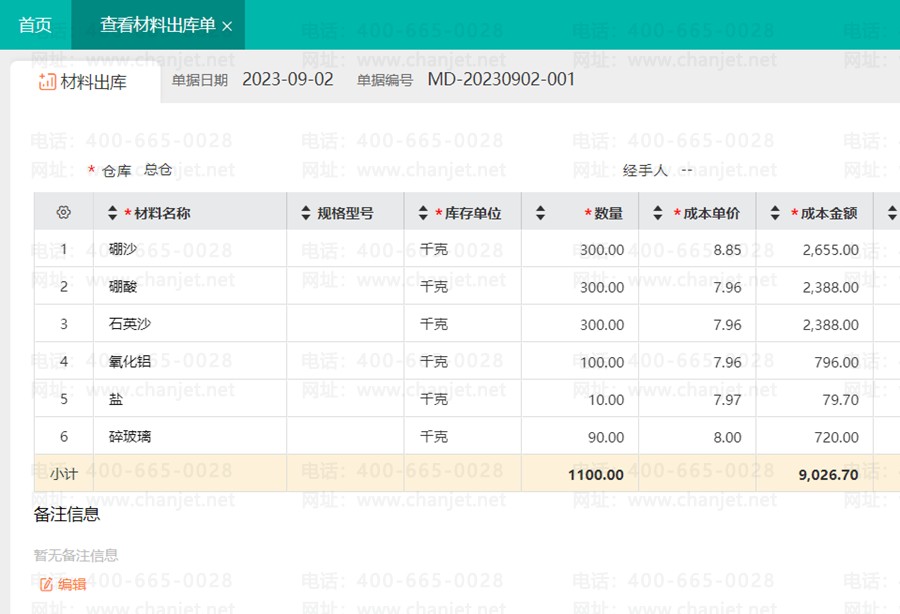Click the 成本单价 column header
The image size is (900, 614).
click(711, 213)
